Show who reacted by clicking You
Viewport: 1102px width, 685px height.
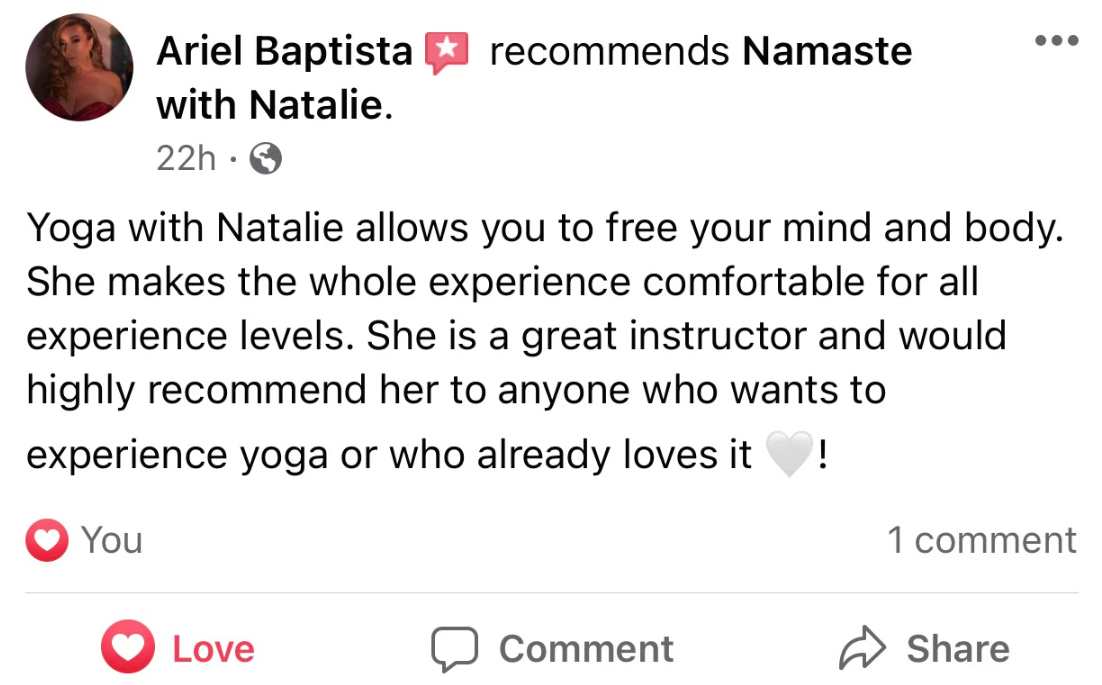click(x=112, y=541)
